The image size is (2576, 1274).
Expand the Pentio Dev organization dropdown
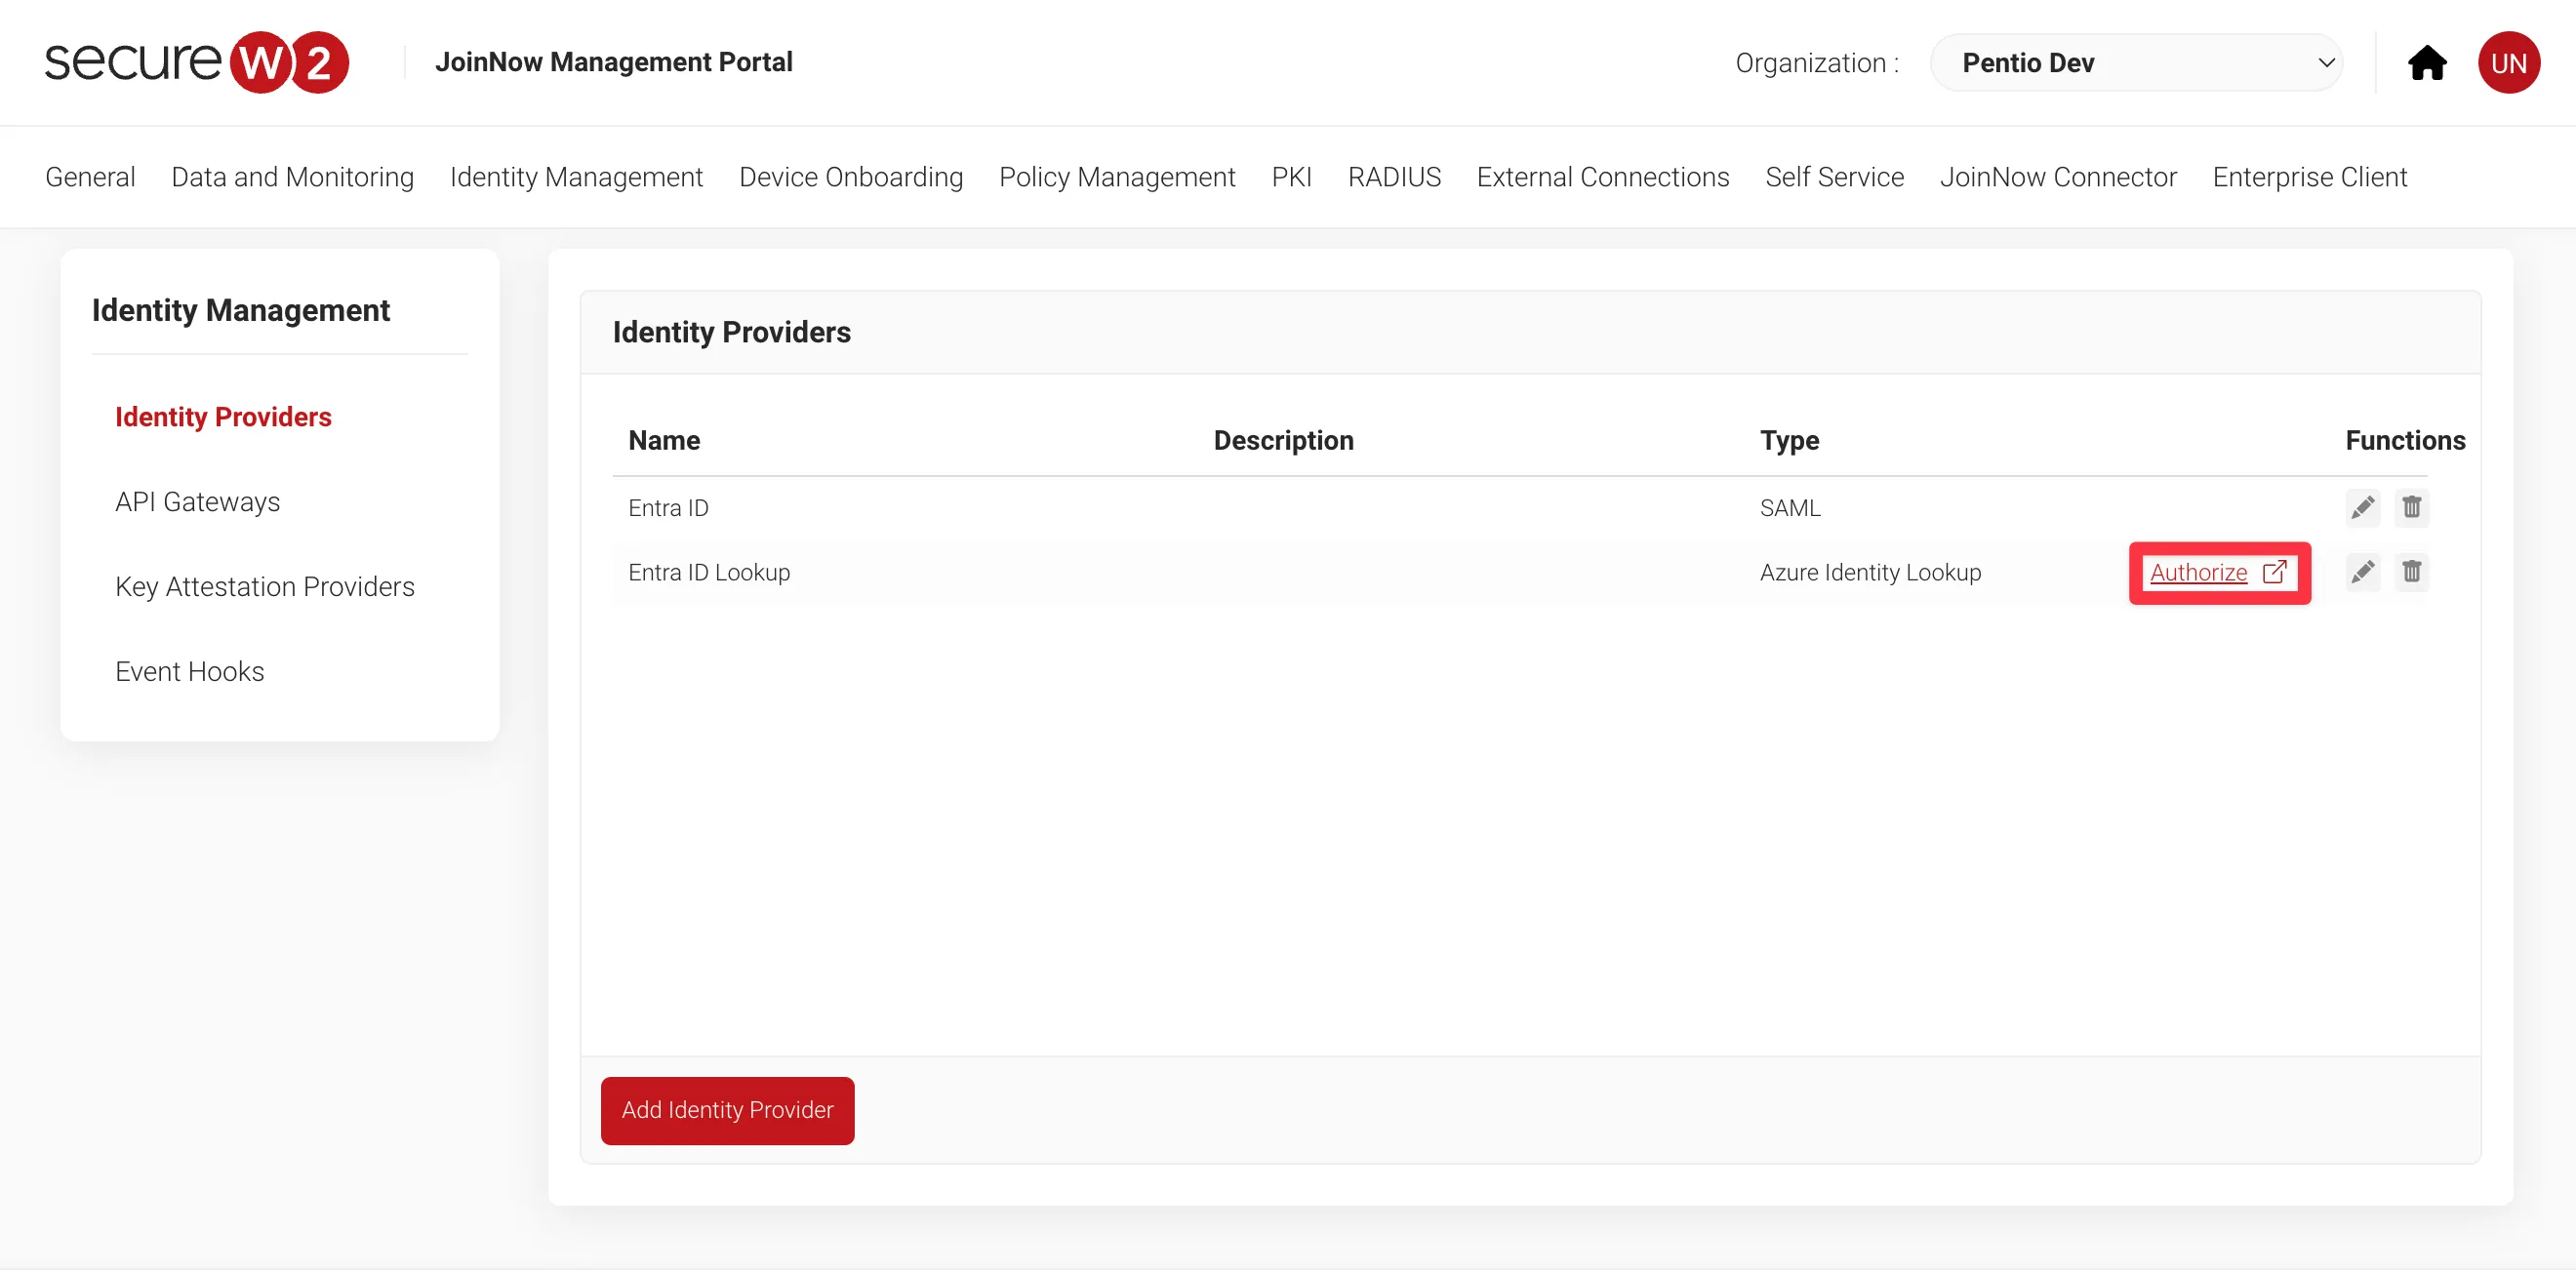tap(2136, 63)
